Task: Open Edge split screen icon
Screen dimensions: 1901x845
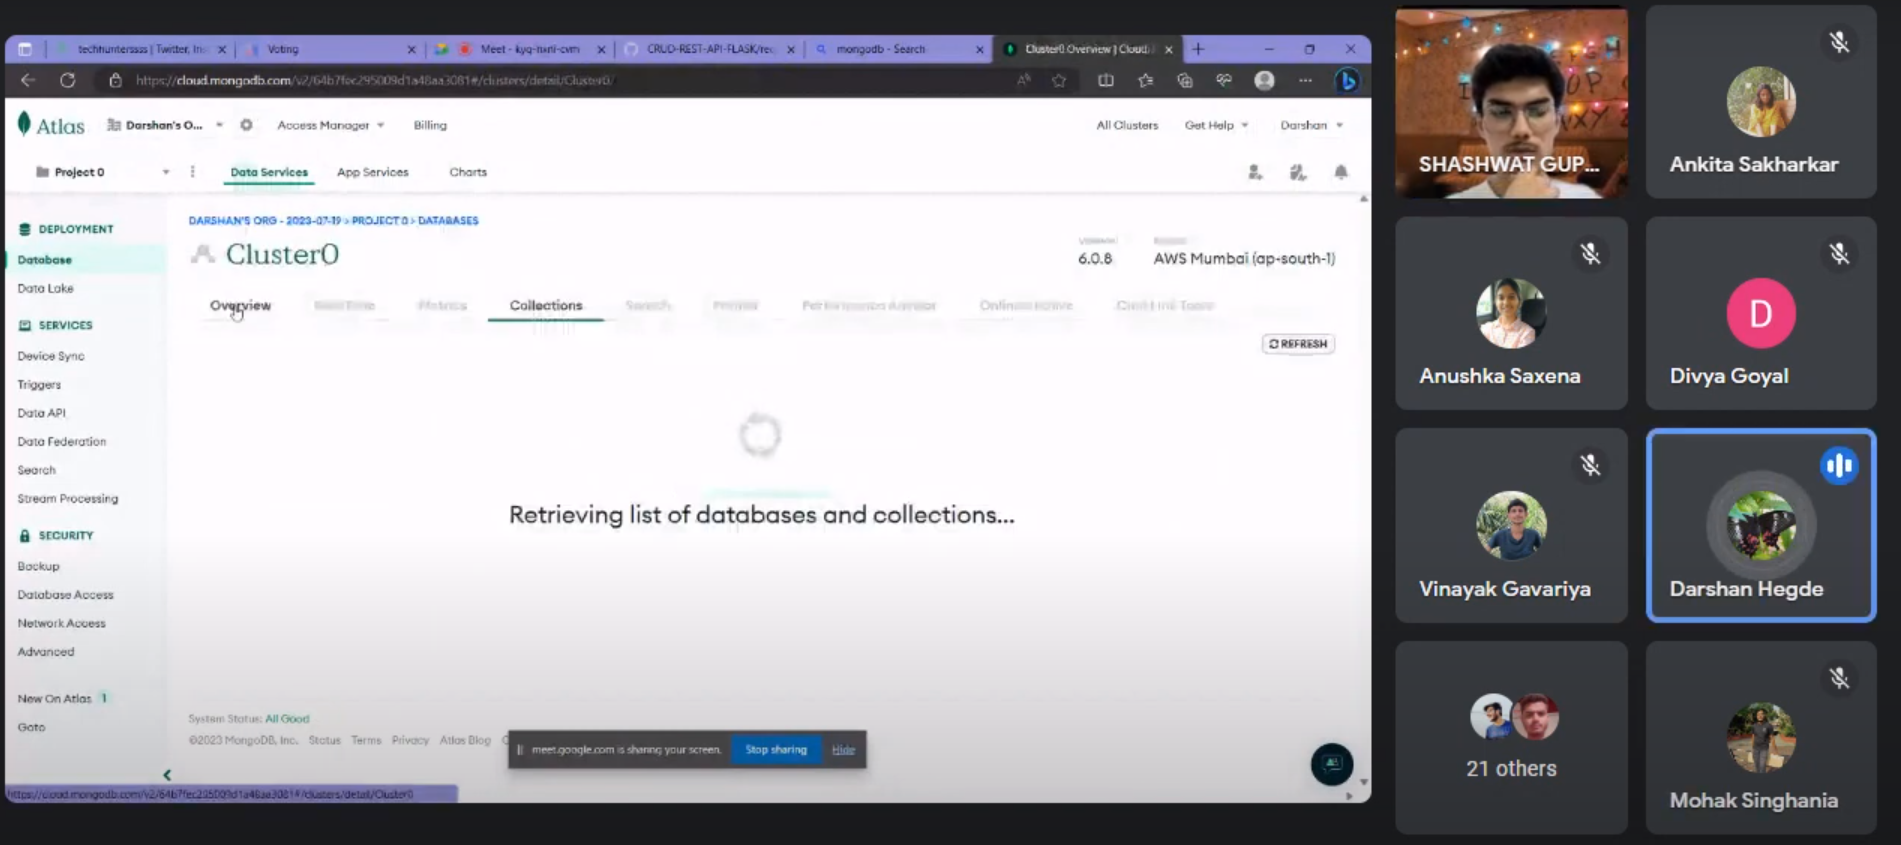Action: (x=1105, y=80)
